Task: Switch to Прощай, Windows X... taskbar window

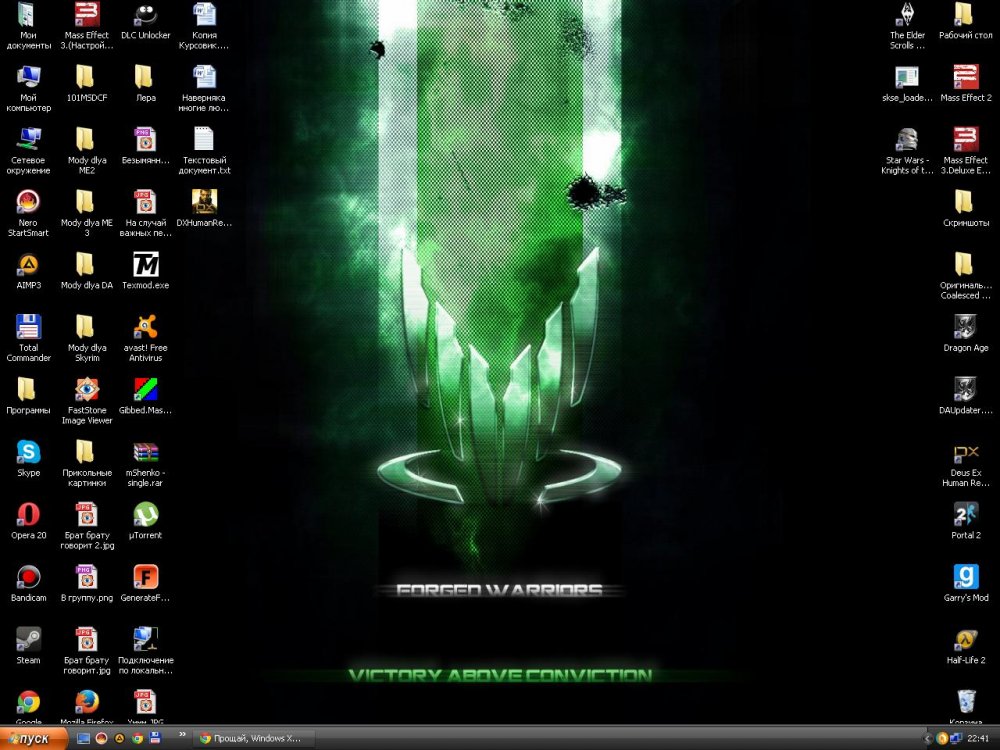Action: [254, 738]
